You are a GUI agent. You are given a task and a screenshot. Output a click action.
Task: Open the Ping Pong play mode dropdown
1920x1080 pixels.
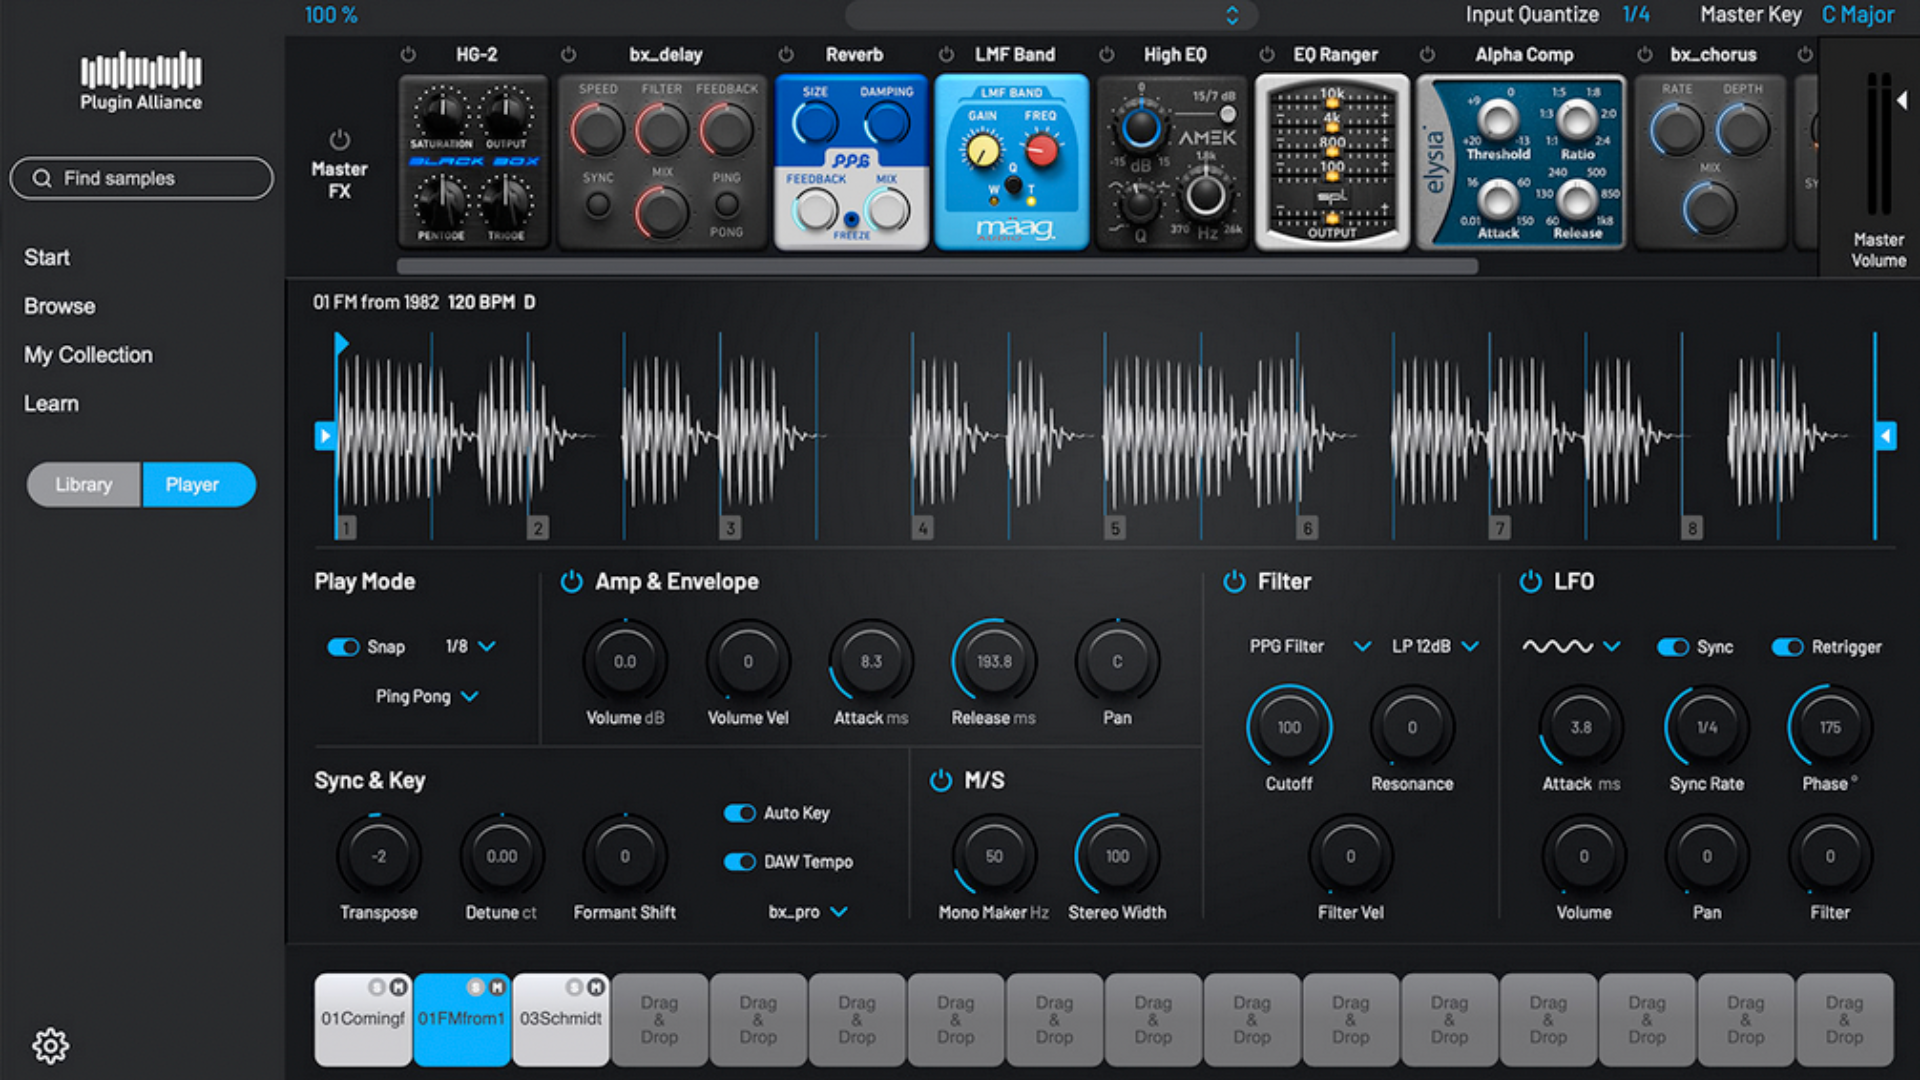pyautogui.click(x=427, y=696)
